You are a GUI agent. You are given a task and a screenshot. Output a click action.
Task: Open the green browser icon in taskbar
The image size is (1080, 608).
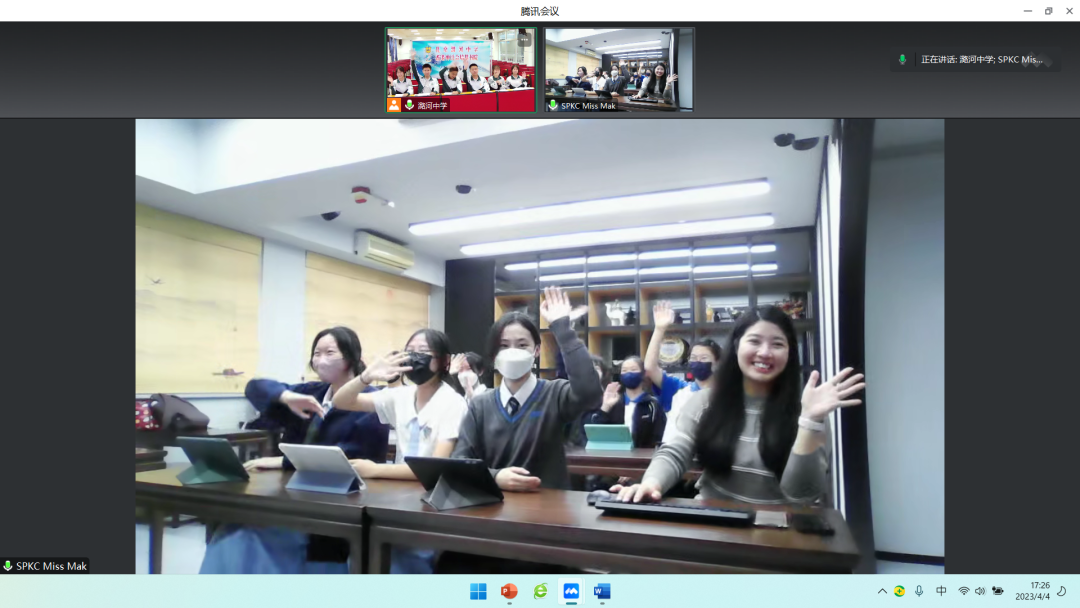point(540,591)
